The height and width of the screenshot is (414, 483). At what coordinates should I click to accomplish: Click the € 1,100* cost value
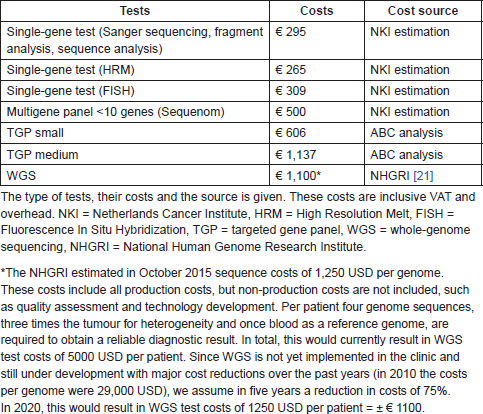click(298, 175)
